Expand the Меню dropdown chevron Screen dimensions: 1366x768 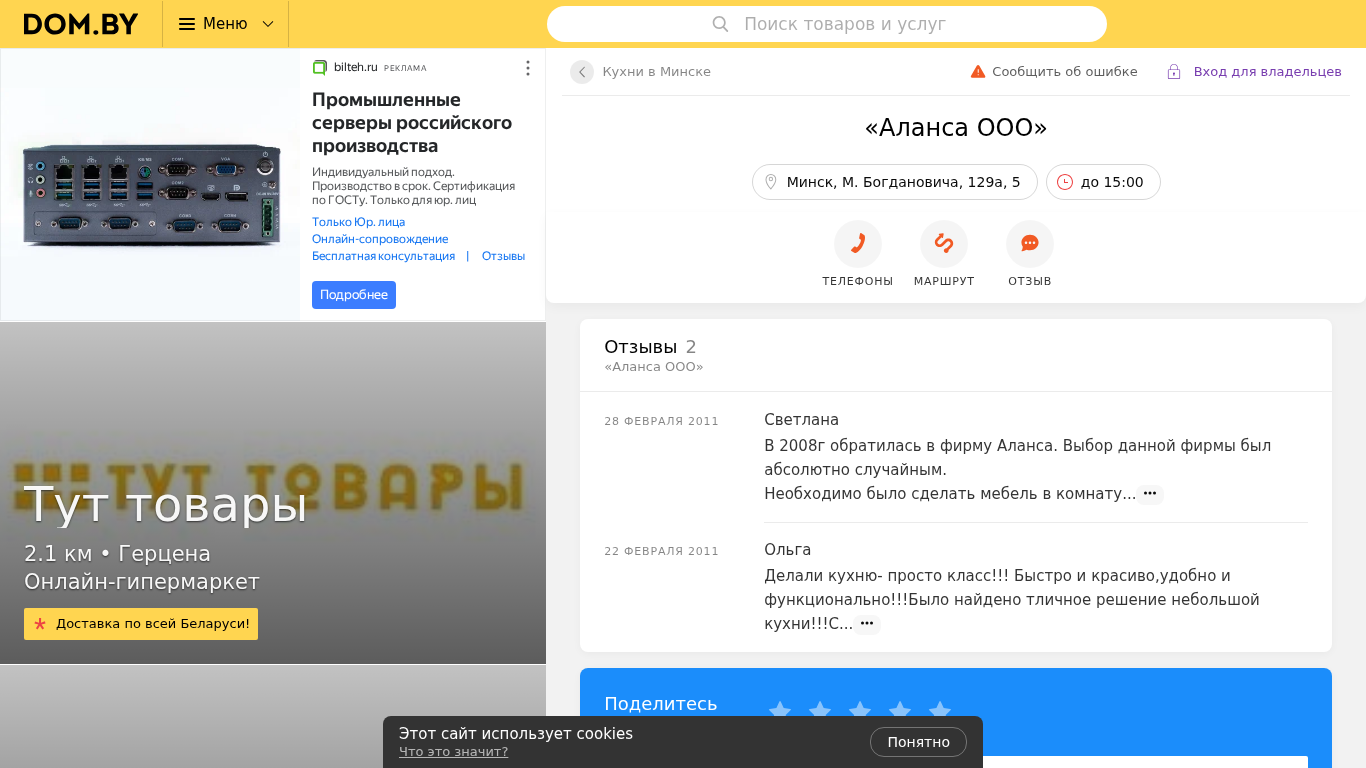click(267, 24)
